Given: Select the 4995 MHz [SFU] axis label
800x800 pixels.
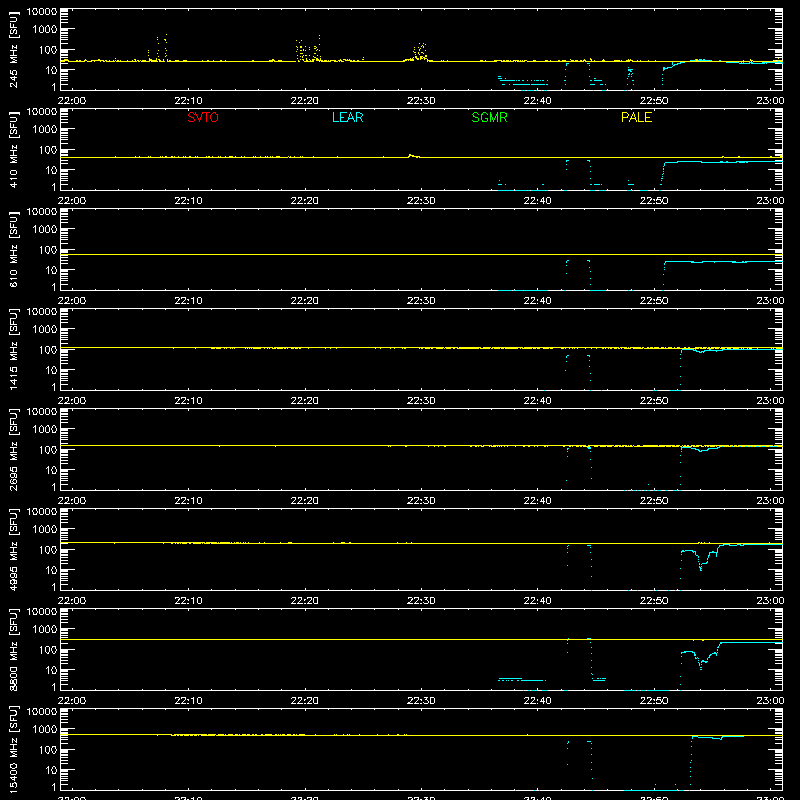Looking at the screenshot, I should click(14, 549).
